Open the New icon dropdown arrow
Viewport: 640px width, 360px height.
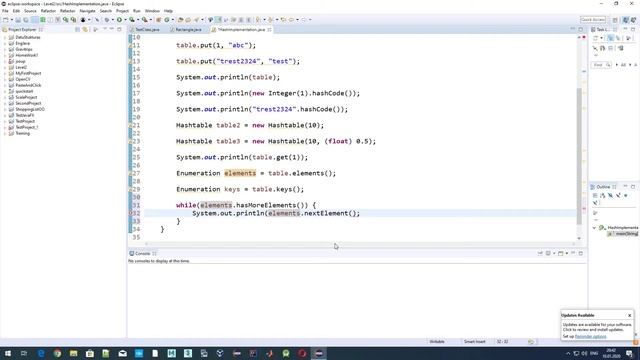coord(11,20)
